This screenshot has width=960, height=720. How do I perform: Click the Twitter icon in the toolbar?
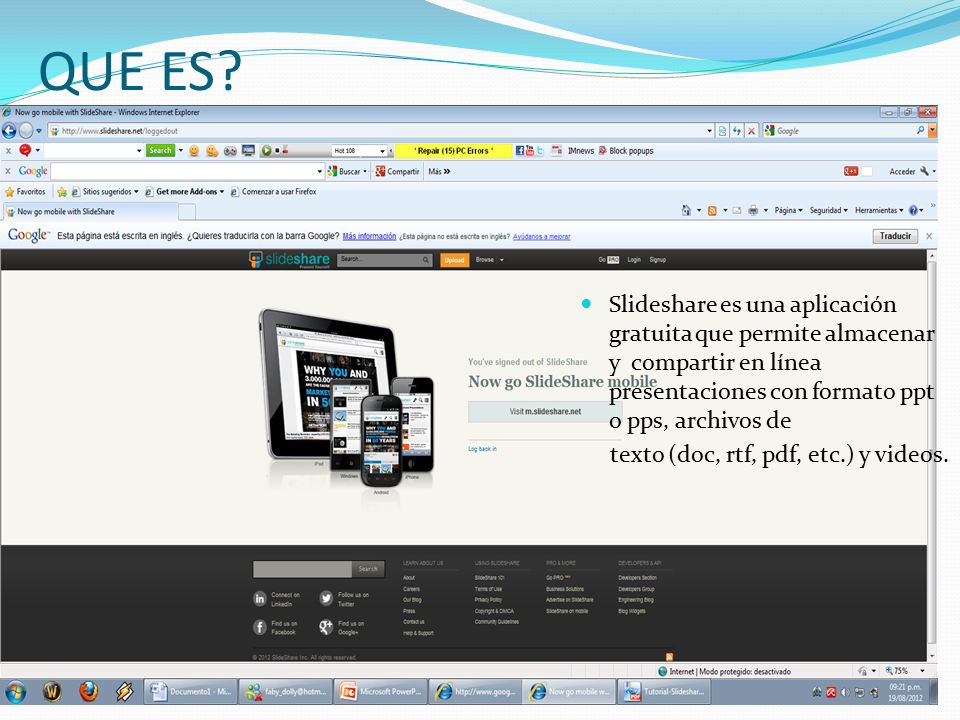pyautogui.click(x=541, y=151)
